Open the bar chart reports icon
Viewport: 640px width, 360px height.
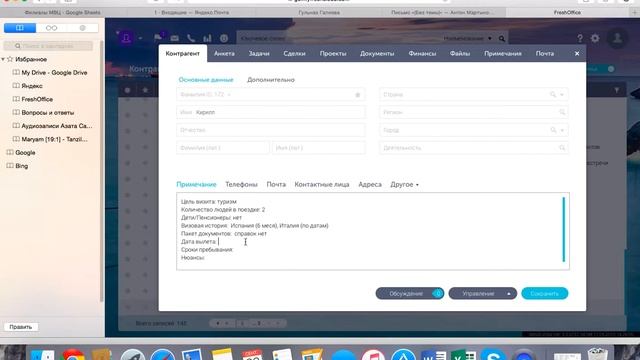[x=207, y=38]
